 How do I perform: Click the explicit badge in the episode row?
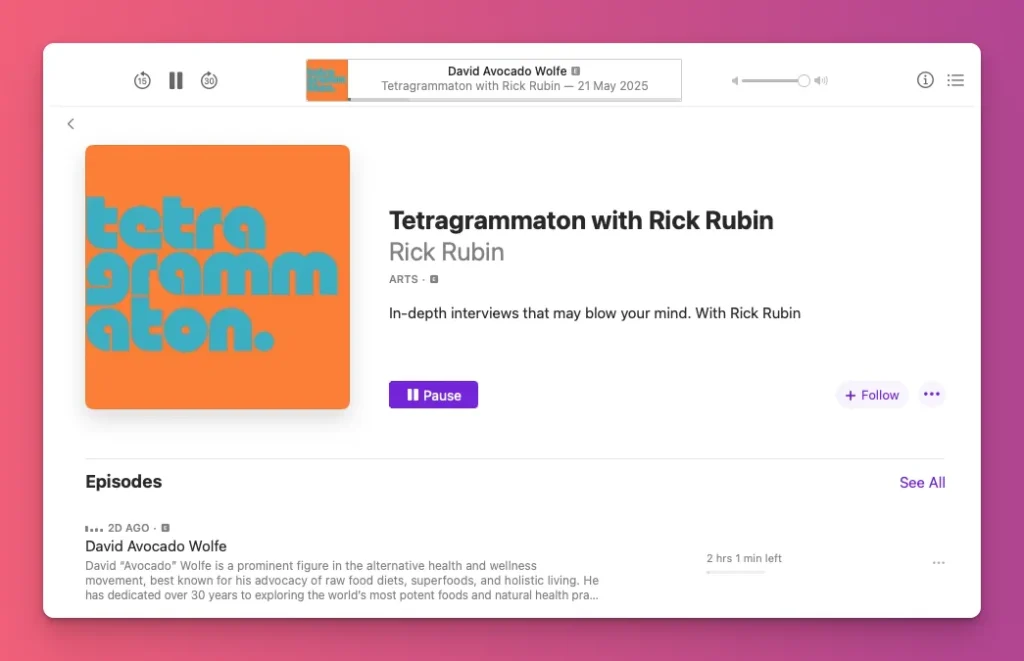coord(165,528)
